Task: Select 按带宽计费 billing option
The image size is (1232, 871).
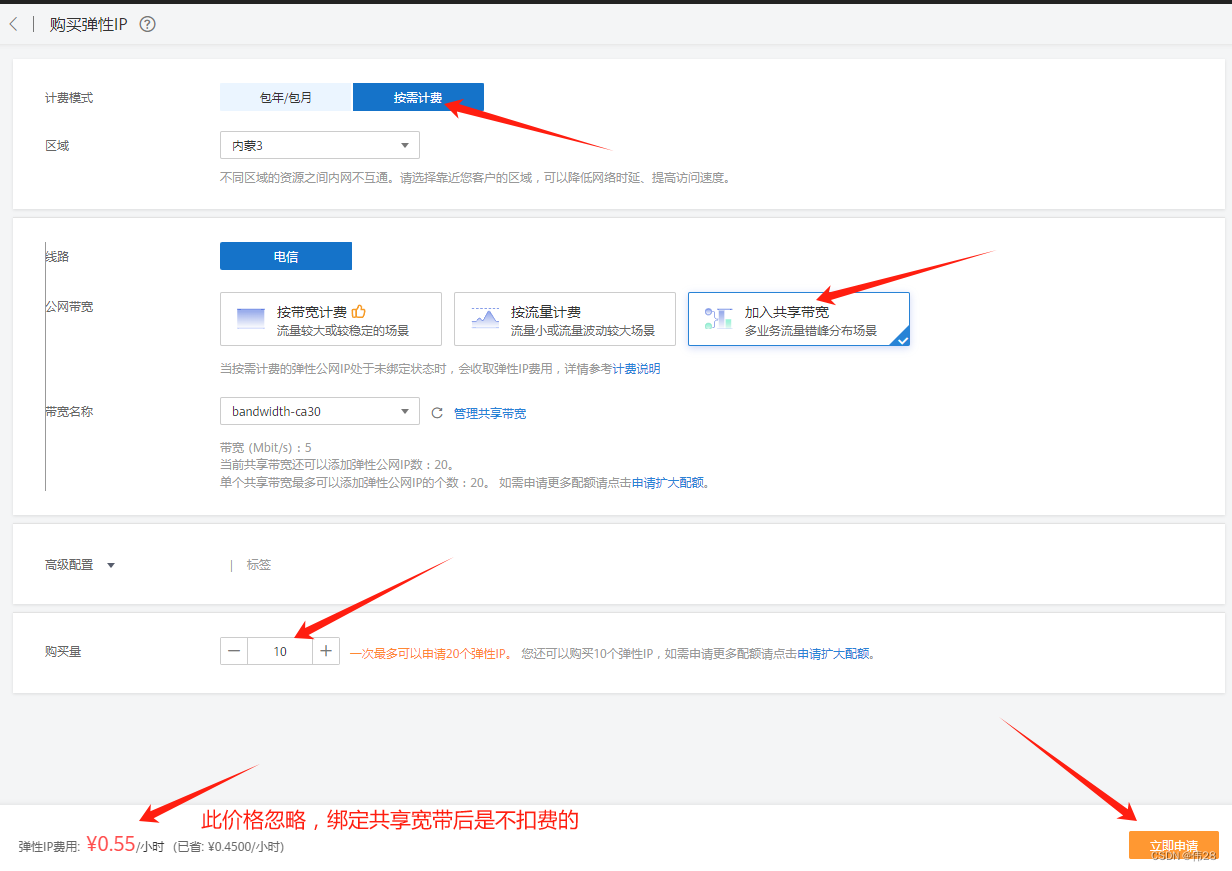Action: tap(330, 318)
